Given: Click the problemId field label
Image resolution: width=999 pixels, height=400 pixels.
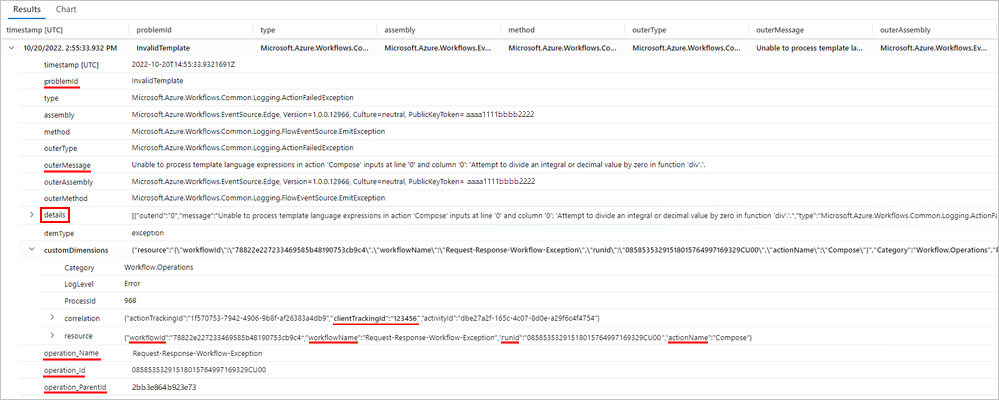Looking at the screenshot, I should 61,82.
